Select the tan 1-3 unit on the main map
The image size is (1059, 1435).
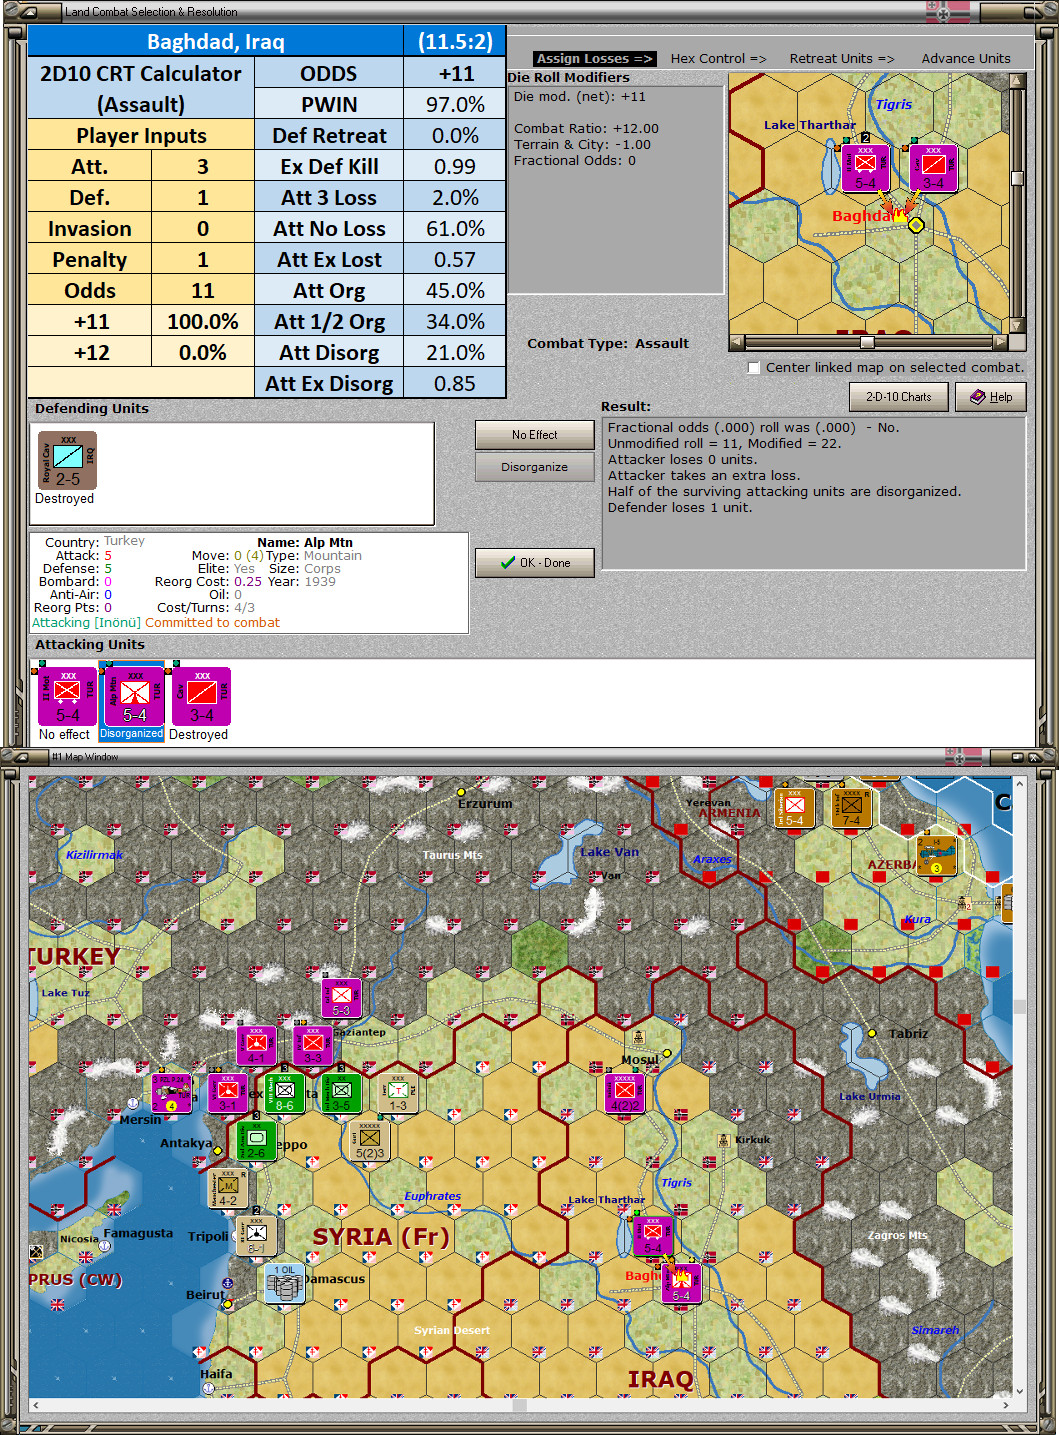tap(398, 1092)
